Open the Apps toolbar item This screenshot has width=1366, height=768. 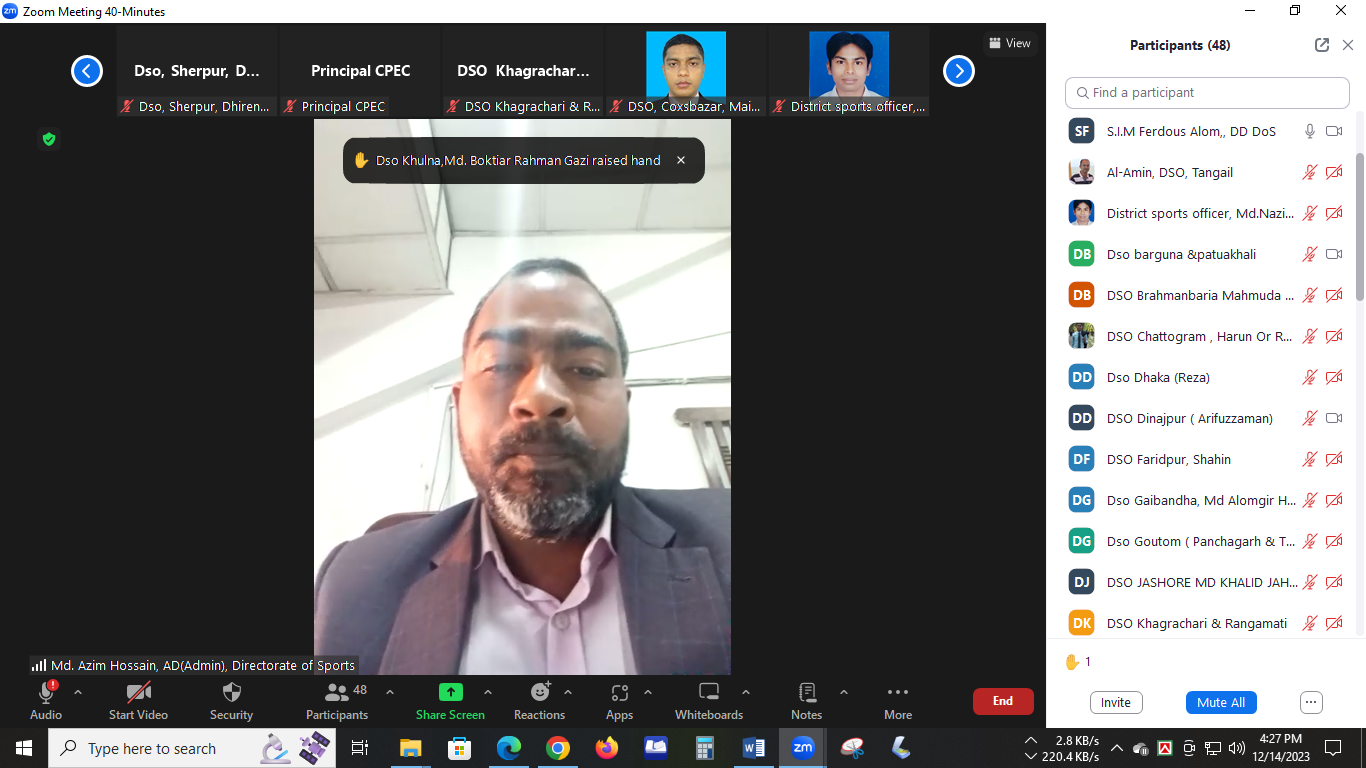point(619,700)
